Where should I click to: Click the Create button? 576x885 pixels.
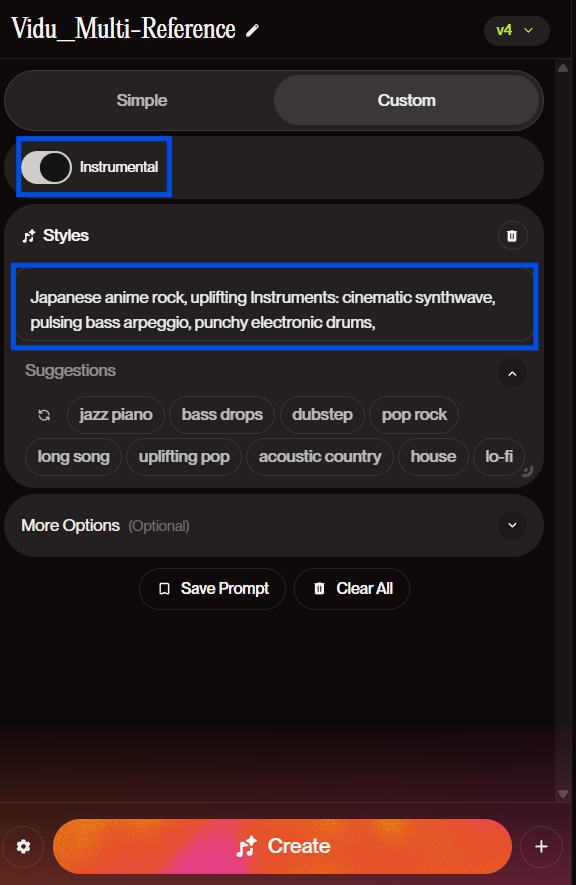(282, 846)
